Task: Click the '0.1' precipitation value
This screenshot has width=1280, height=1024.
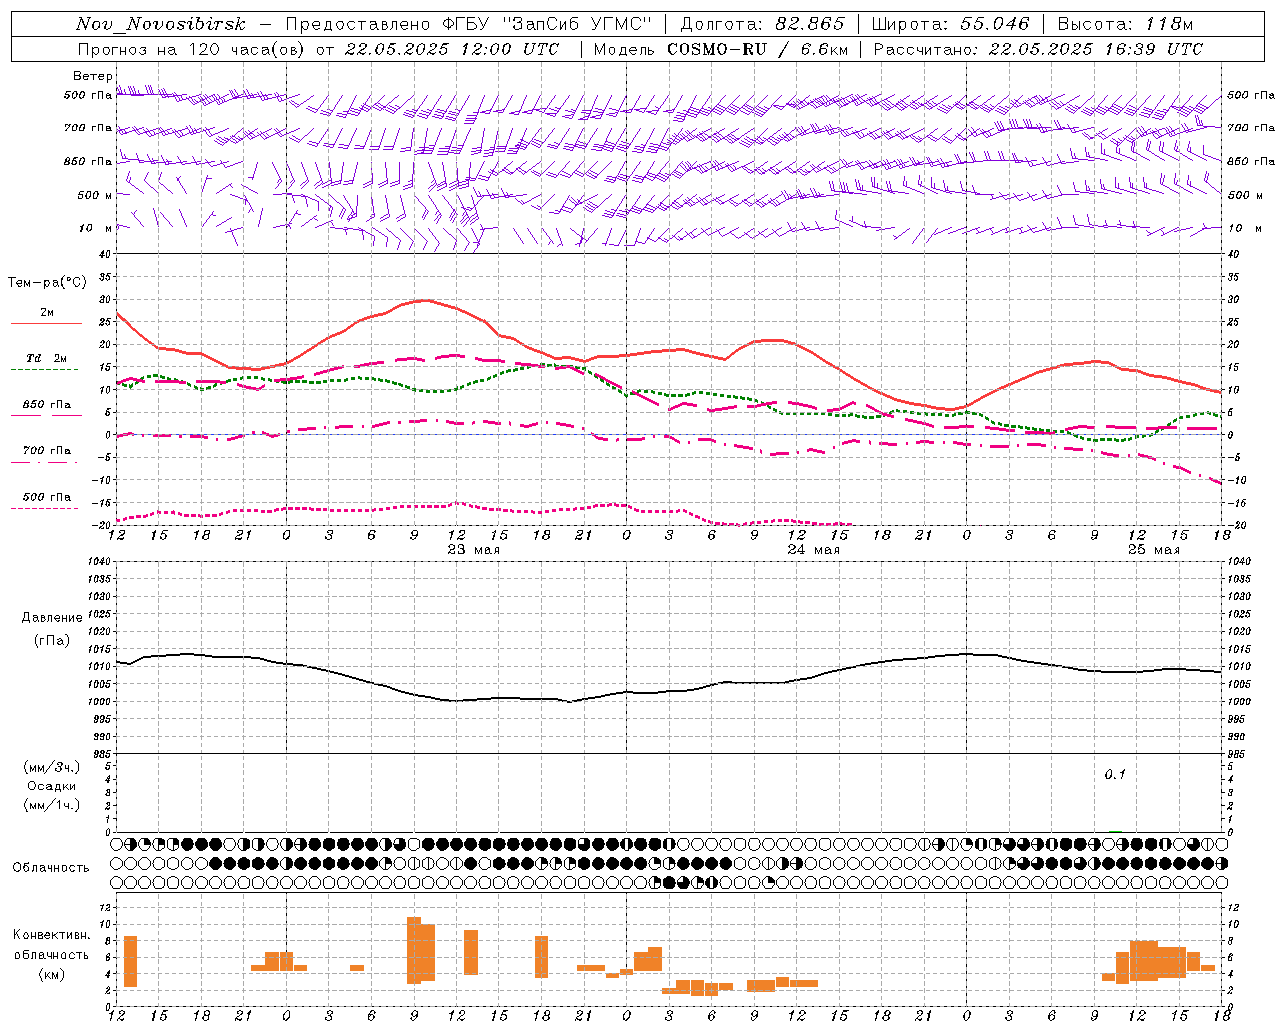Action: pyautogui.click(x=1115, y=774)
